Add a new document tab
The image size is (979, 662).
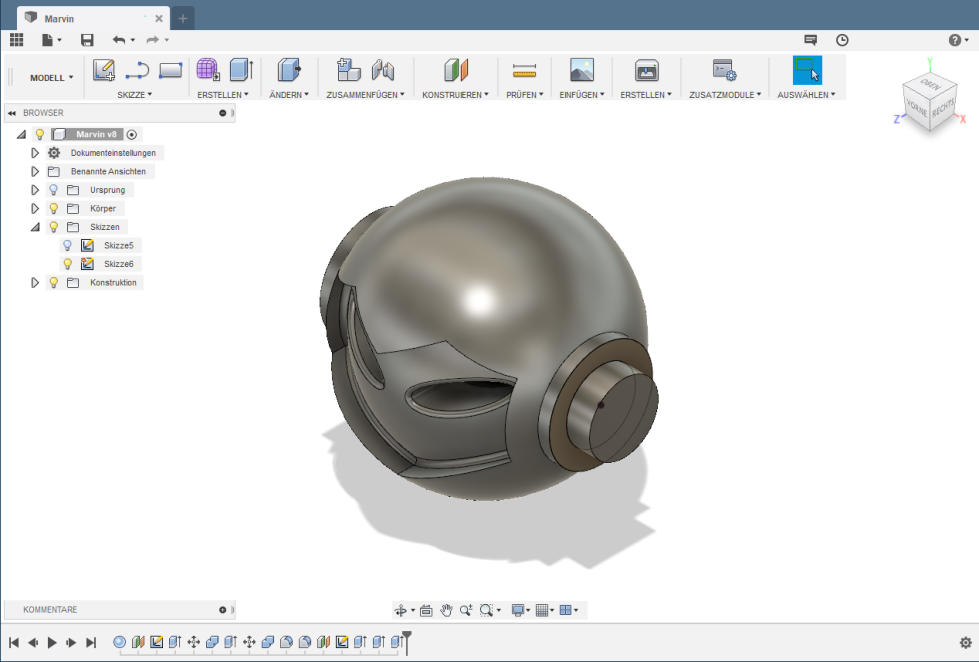click(183, 19)
